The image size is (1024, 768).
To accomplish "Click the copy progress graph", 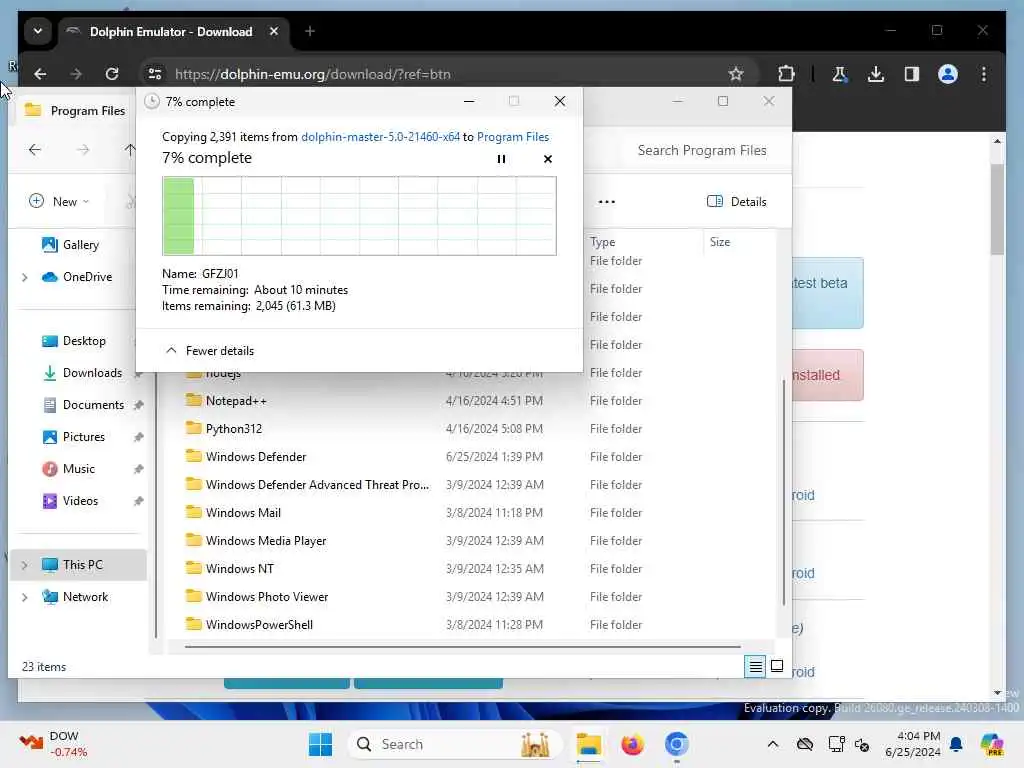I will 359,216.
